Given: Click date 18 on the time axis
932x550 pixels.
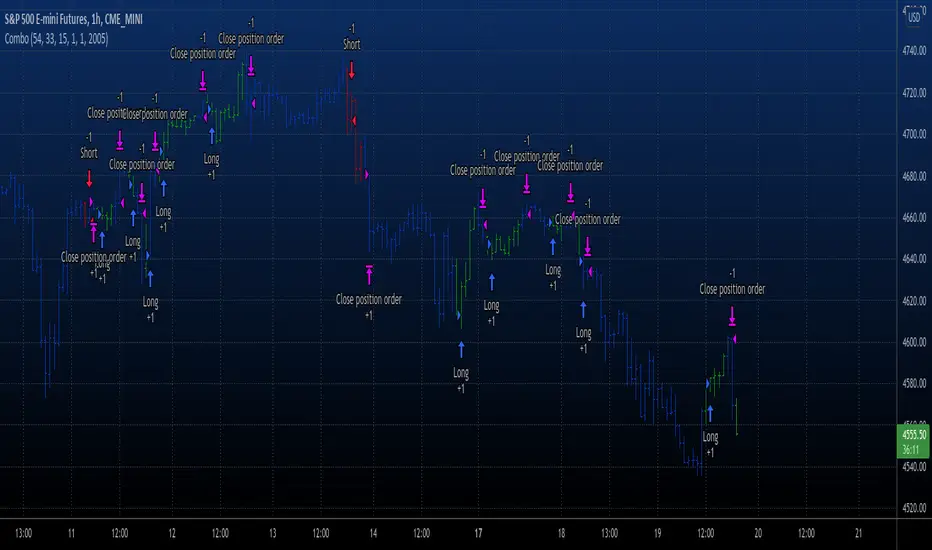Looking at the screenshot, I should [x=561, y=533].
